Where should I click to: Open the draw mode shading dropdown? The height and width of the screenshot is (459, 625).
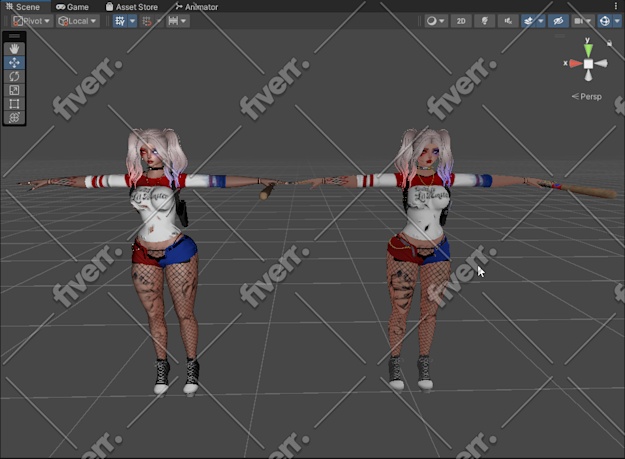[x=435, y=21]
